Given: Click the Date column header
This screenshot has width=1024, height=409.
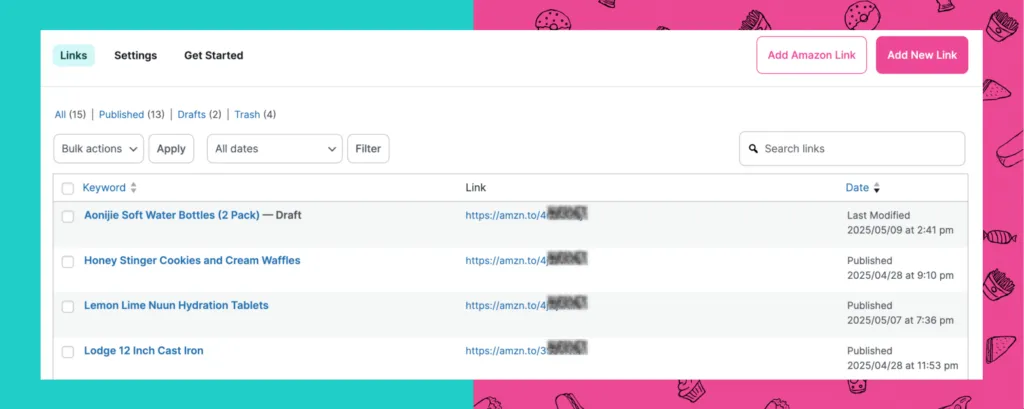Looking at the screenshot, I should [x=857, y=188].
